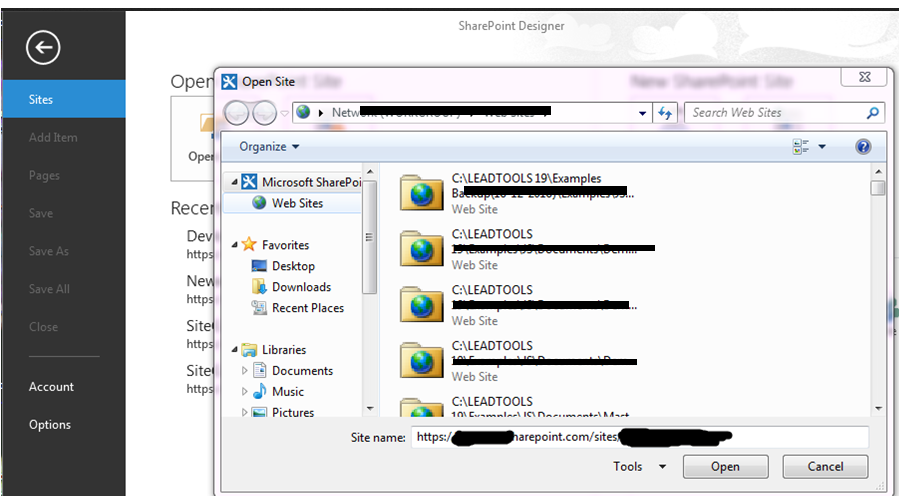This screenshot has width=899, height=496.
Task: Open the Organize menu
Action: tap(269, 147)
